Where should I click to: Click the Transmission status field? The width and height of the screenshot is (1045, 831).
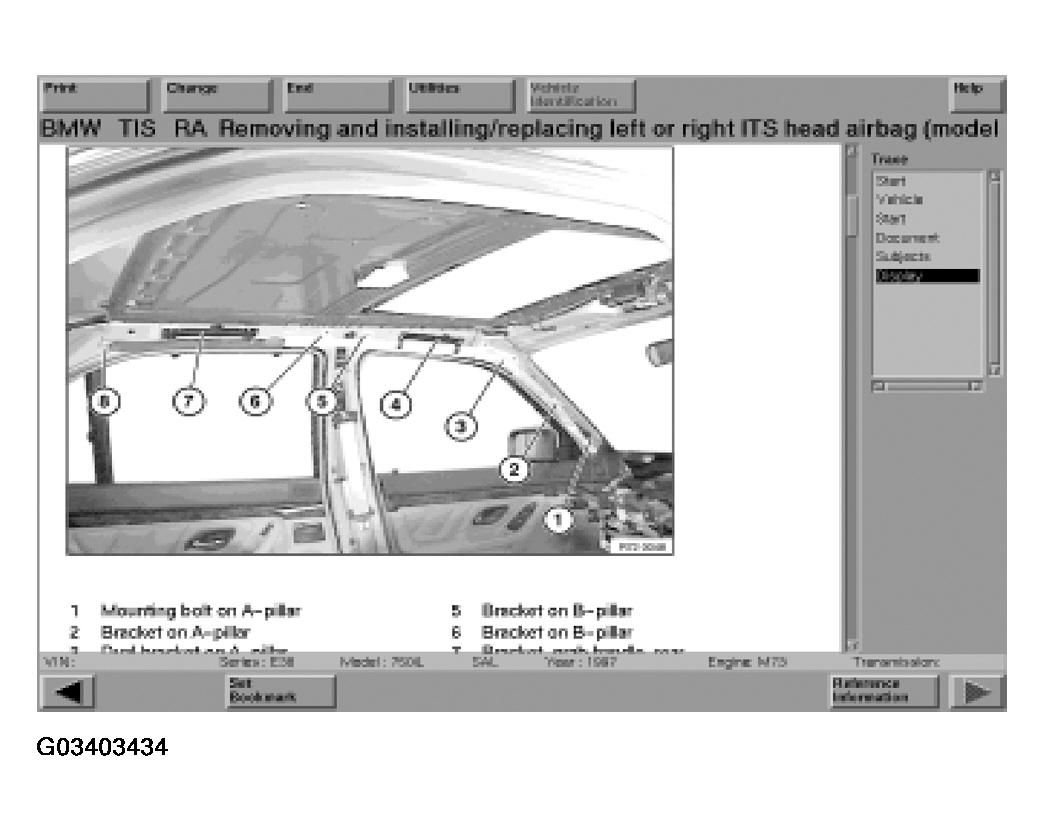(896, 662)
